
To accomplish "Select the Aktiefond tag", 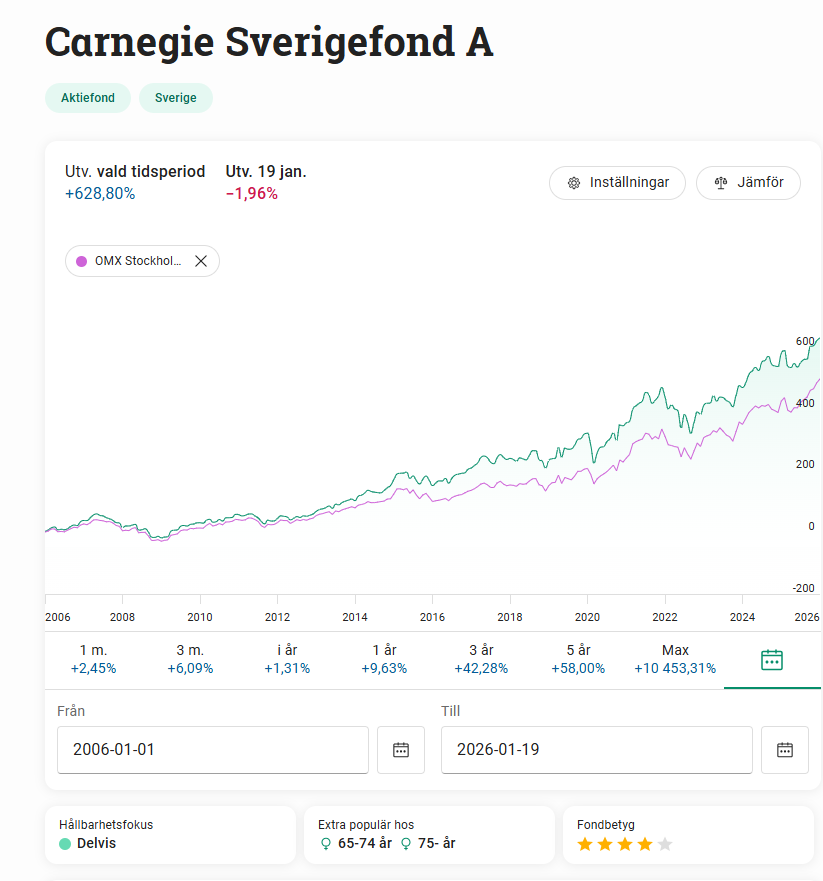I will tap(88, 98).
